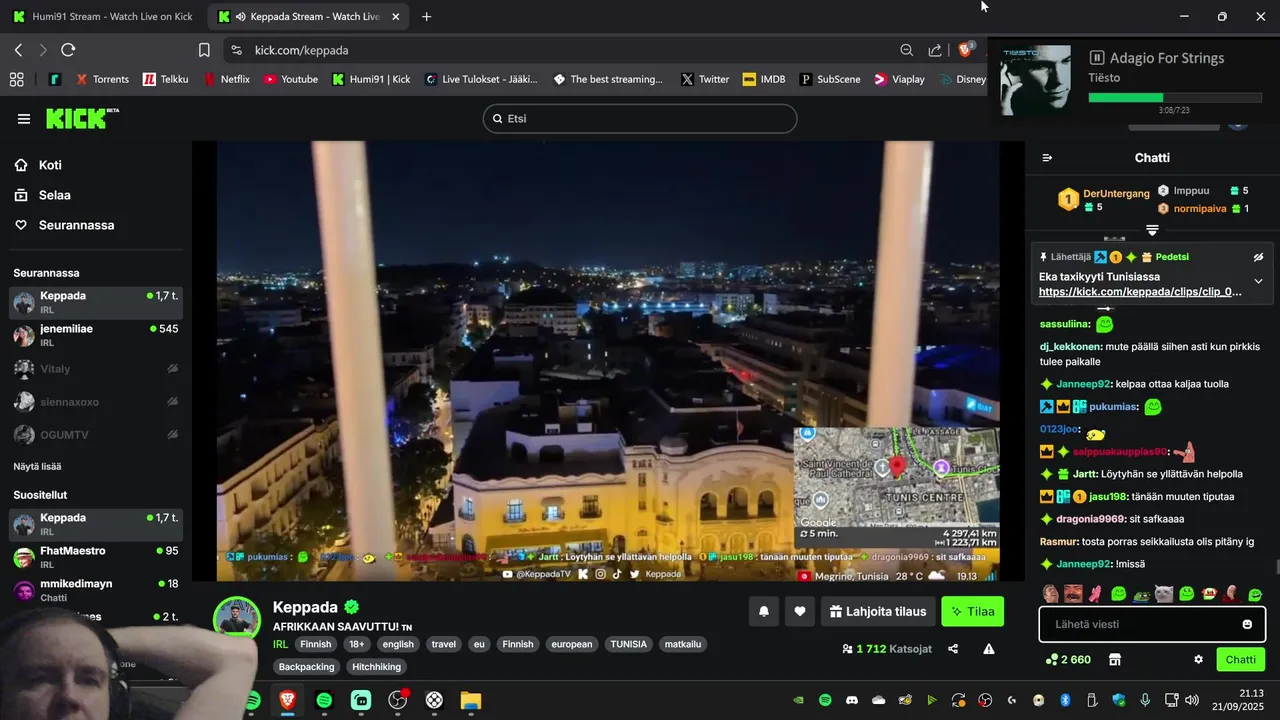Bookmark this page with bookmark icon
The width and height of the screenshot is (1280, 720).
[x=204, y=50]
